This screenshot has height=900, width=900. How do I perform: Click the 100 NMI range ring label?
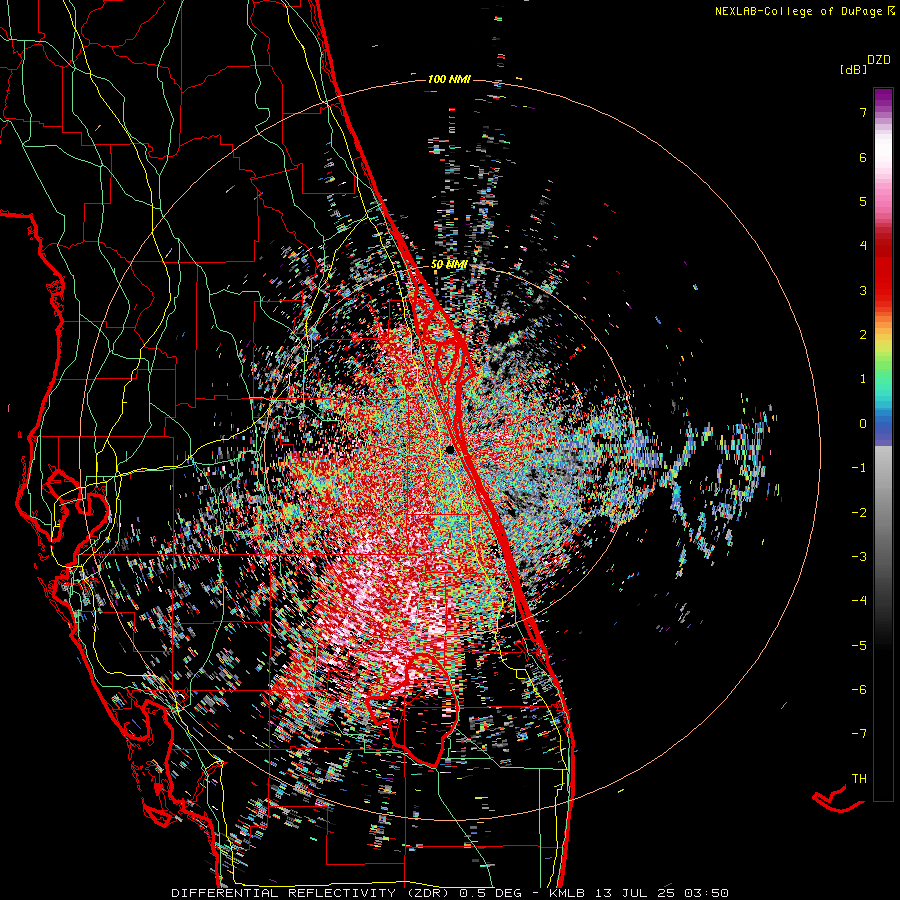449,79
